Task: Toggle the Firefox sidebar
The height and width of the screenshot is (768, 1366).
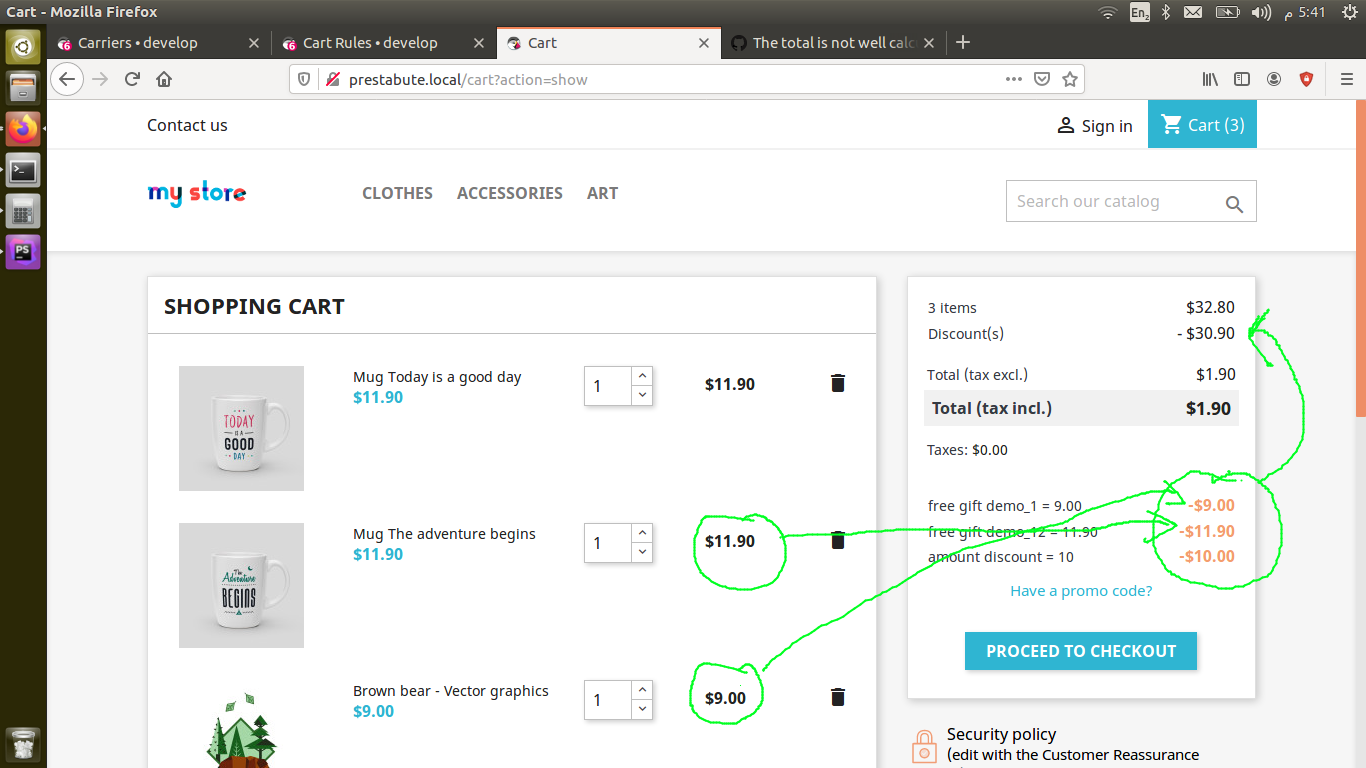Action: pyautogui.click(x=1242, y=79)
